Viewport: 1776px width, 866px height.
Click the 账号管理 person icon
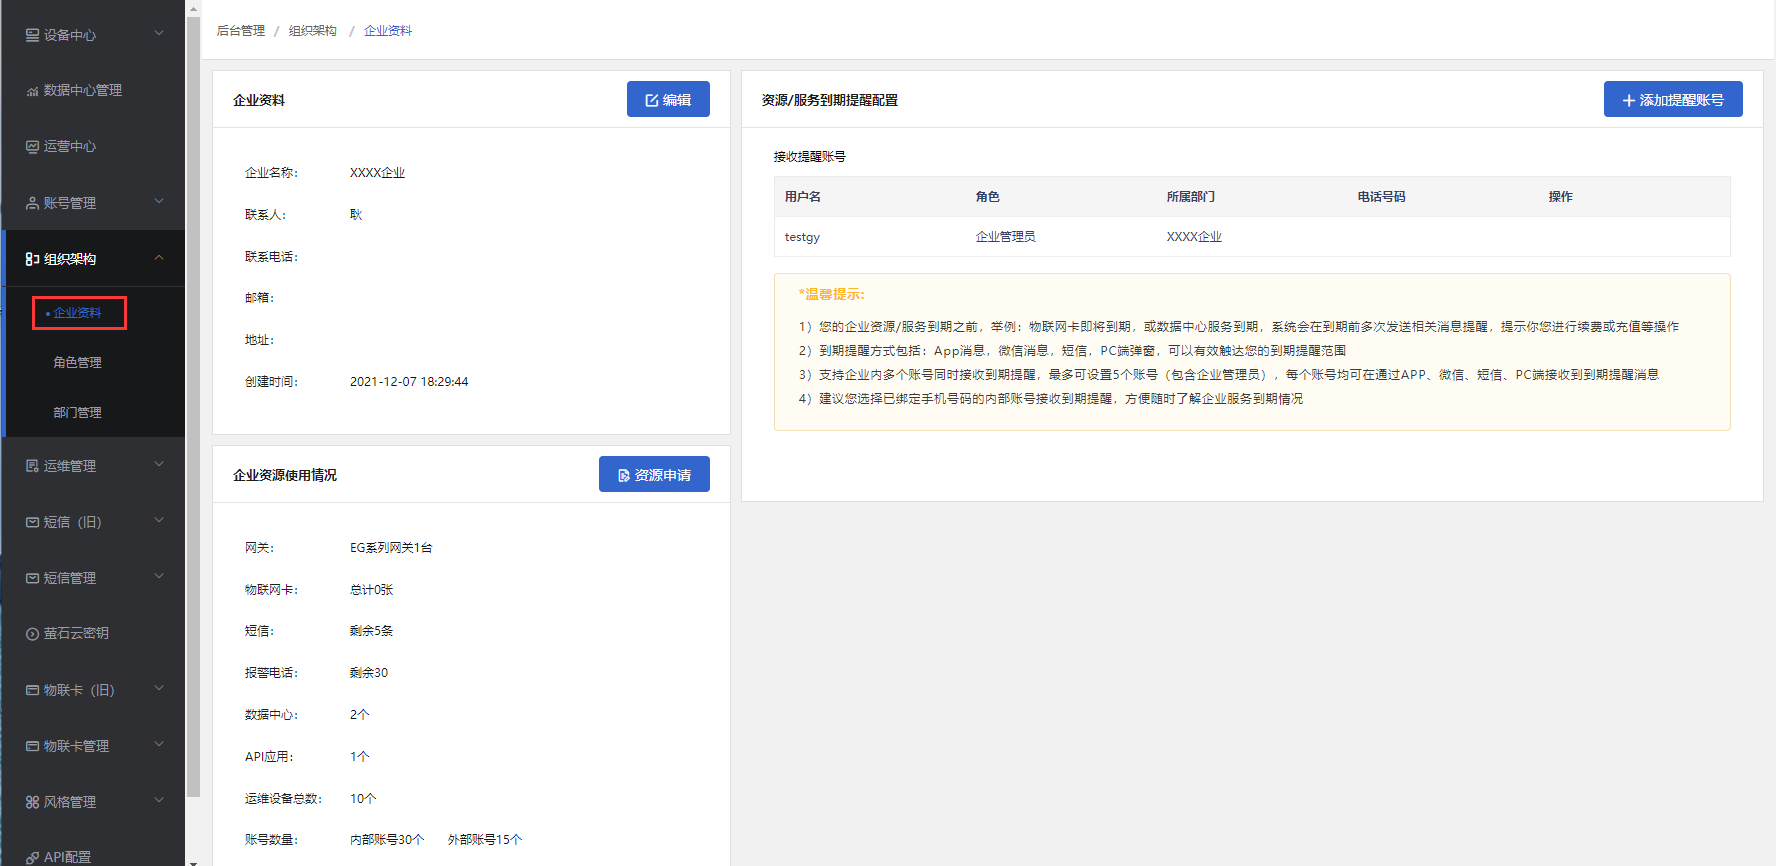coord(32,203)
